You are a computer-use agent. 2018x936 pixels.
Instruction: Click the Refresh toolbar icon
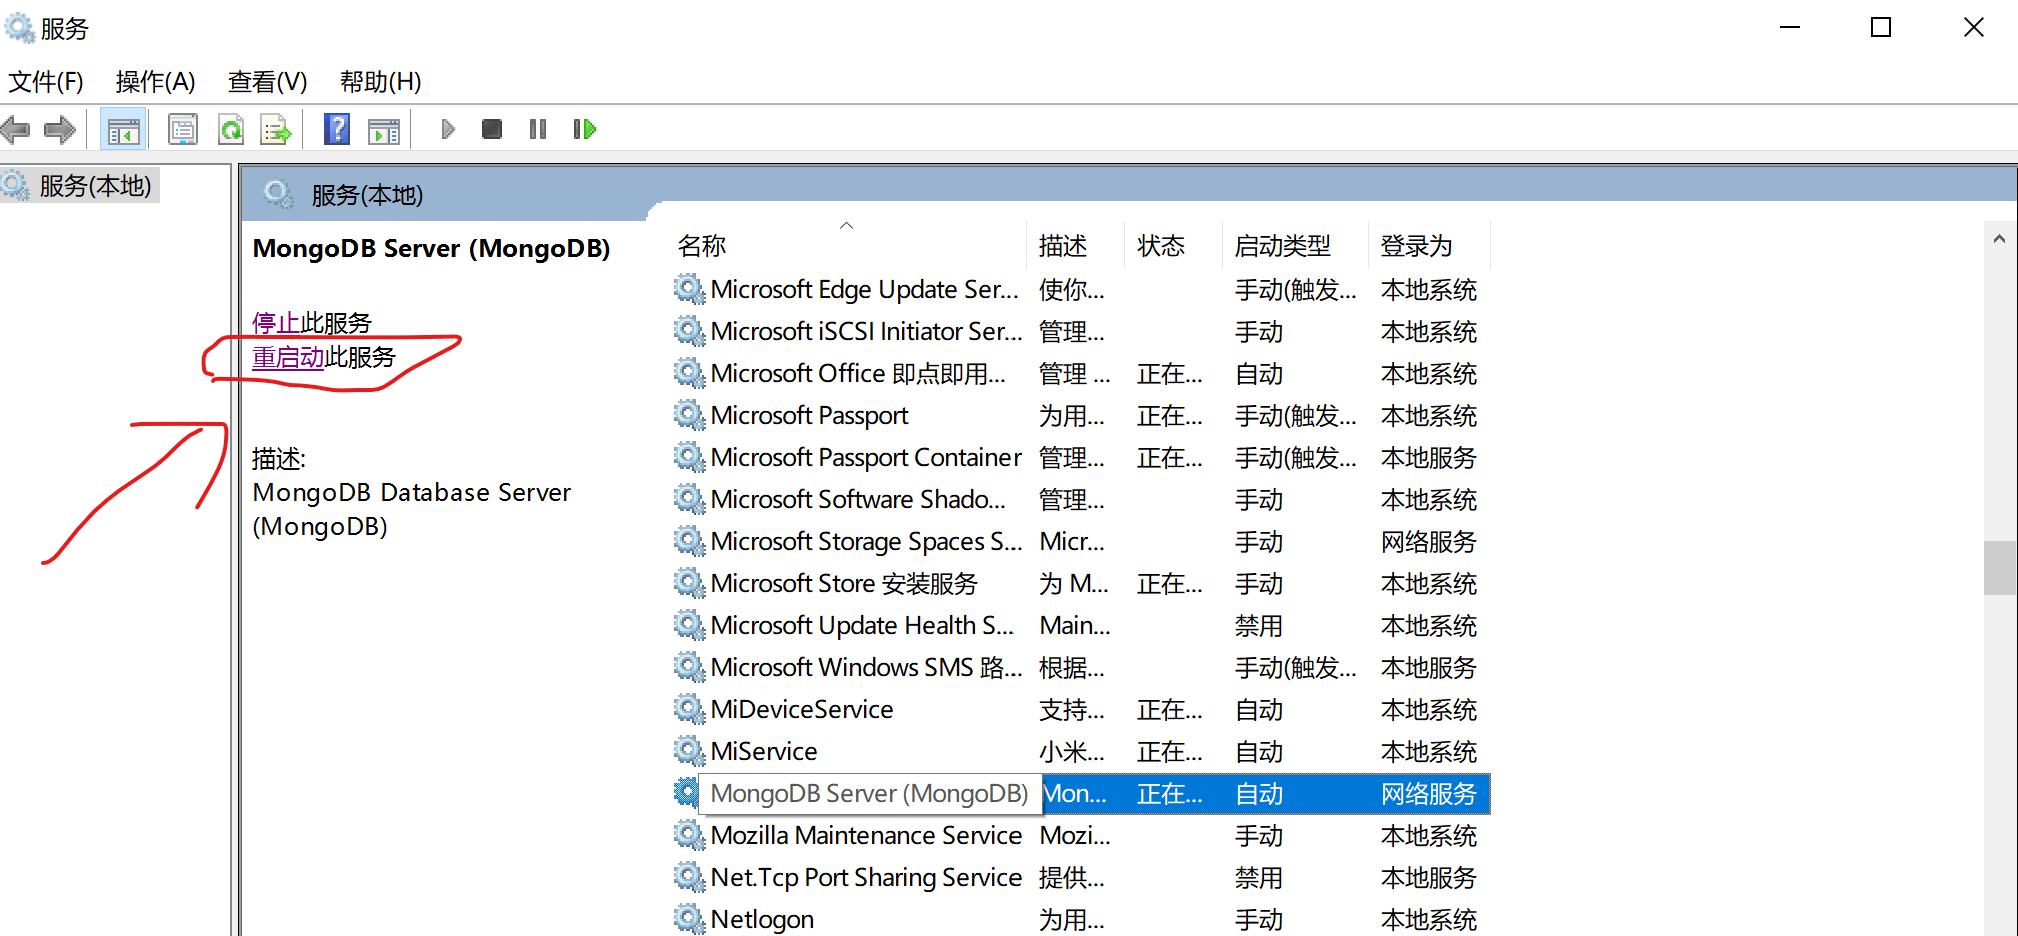[231, 129]
